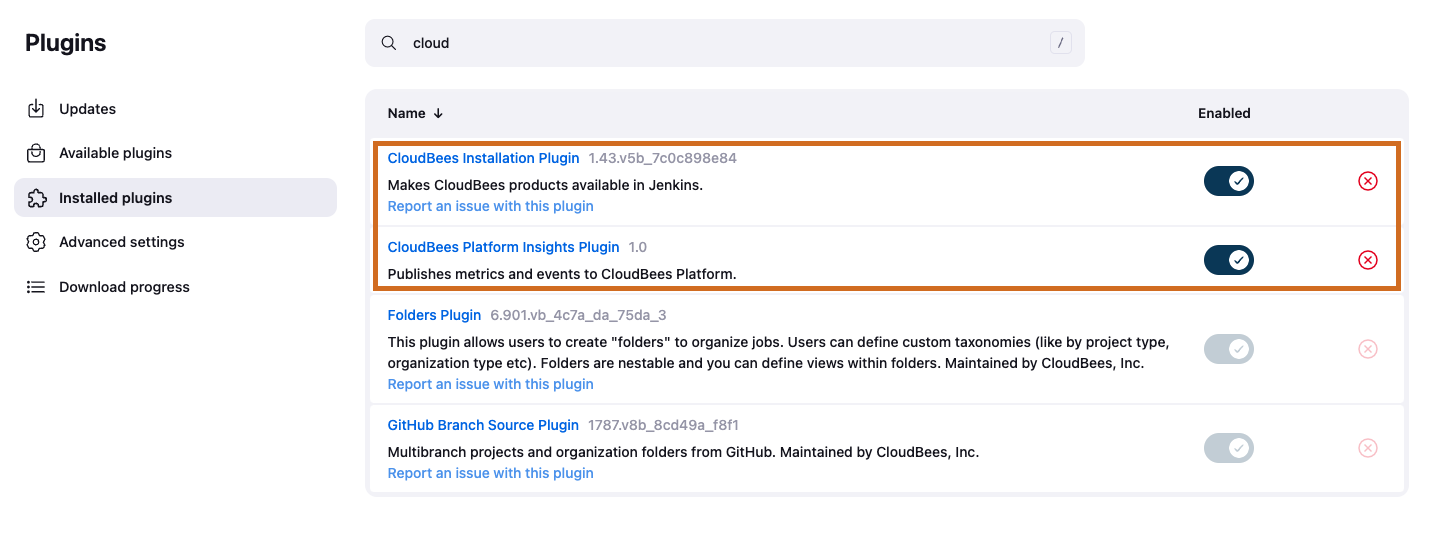Click the Available plugins shopping bag icon
The image size is (1433, 541).
point(36,153)
